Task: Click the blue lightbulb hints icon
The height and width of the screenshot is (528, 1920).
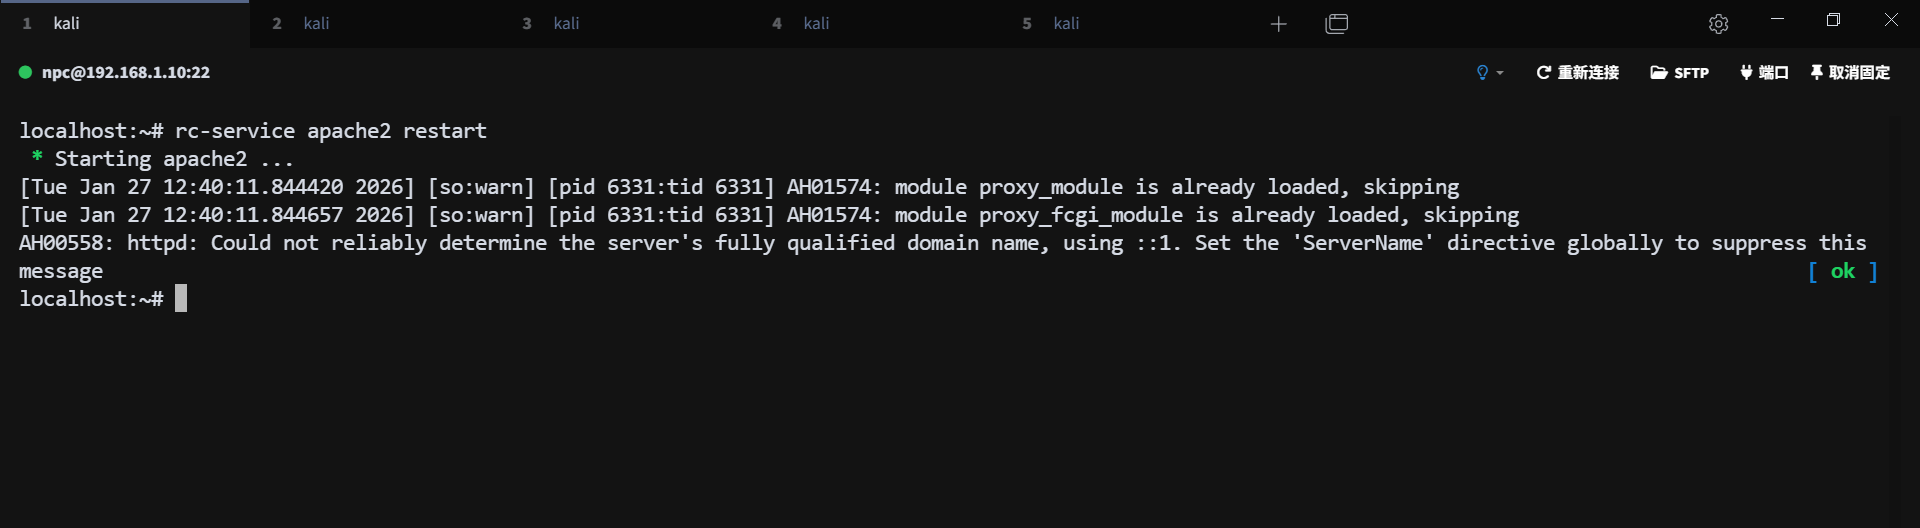Action: coord(1482,72)
